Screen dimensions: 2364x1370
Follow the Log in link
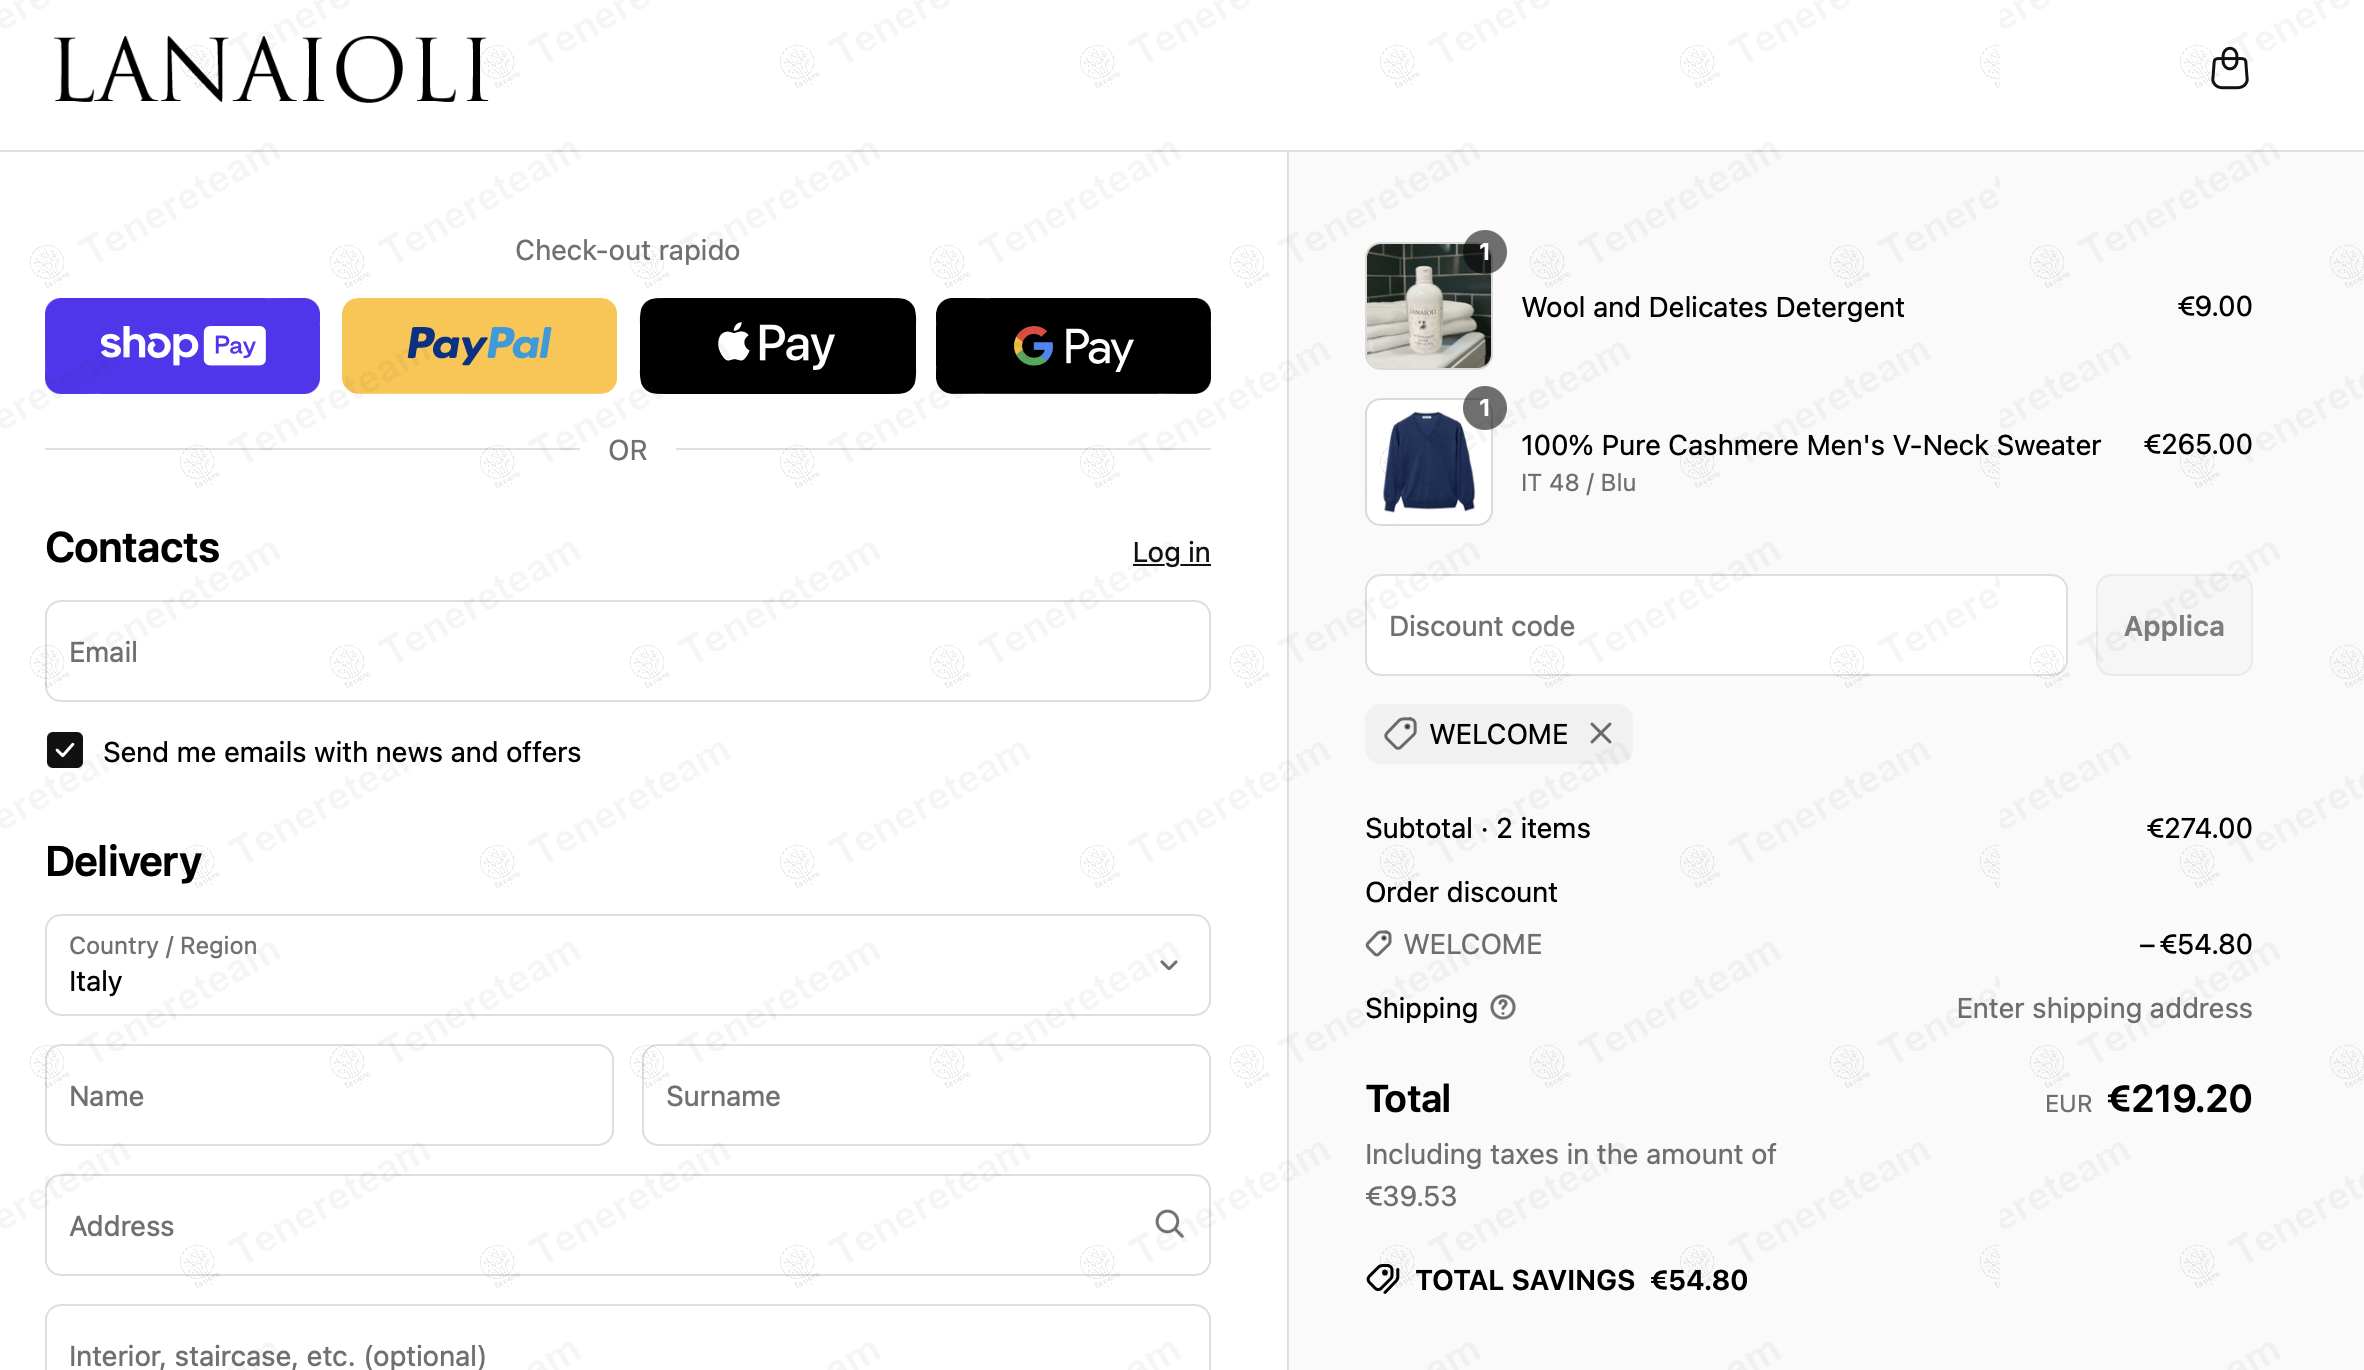(1171, 552)
